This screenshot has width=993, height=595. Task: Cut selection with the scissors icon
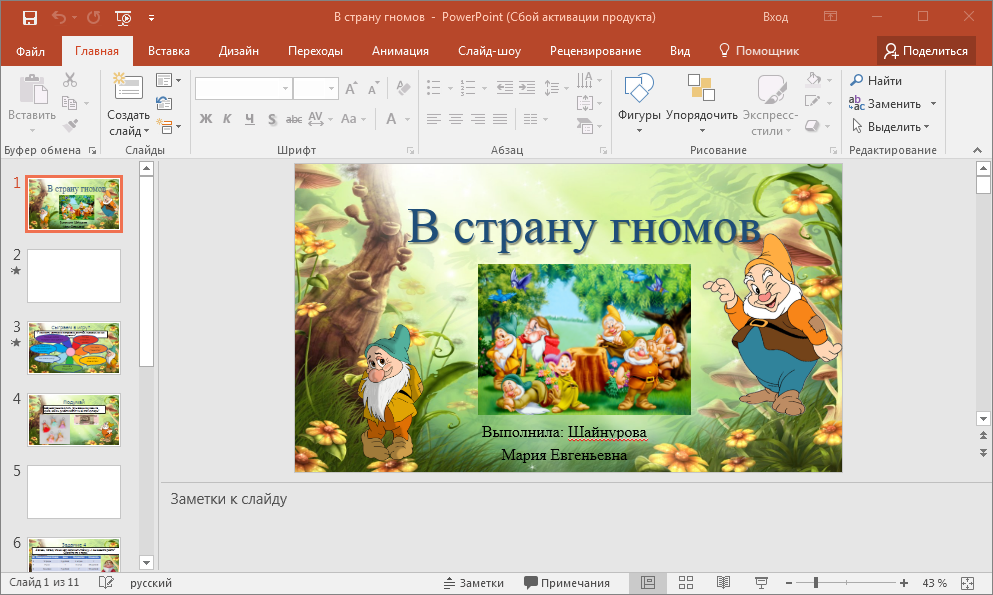tap(70, 80)
